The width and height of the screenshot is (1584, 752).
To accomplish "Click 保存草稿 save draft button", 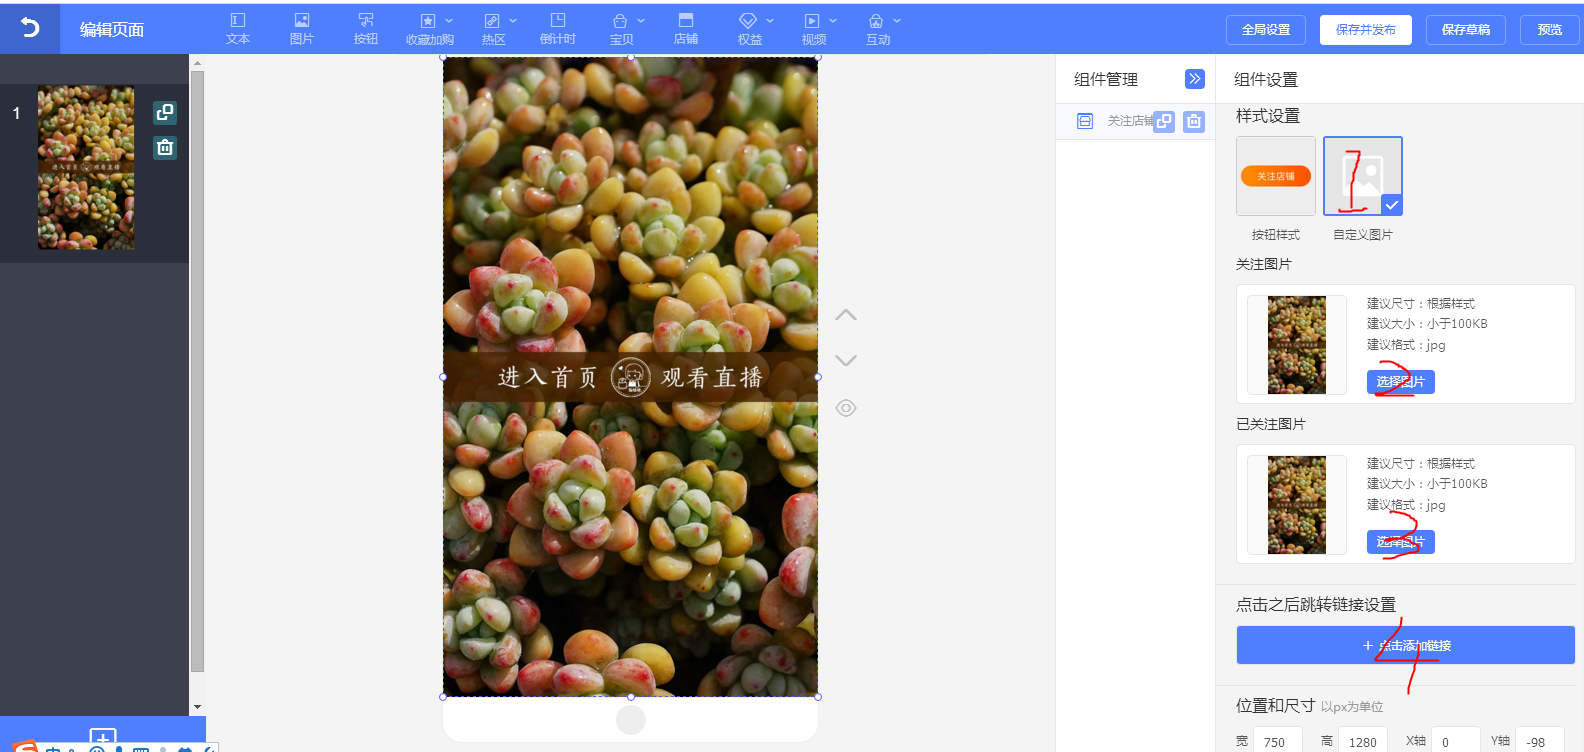I will [x=1466, y=30].
